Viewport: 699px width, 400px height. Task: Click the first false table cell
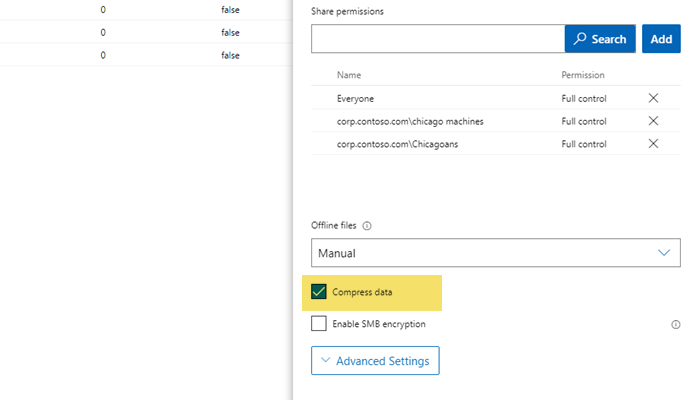[x=230, y=9]
